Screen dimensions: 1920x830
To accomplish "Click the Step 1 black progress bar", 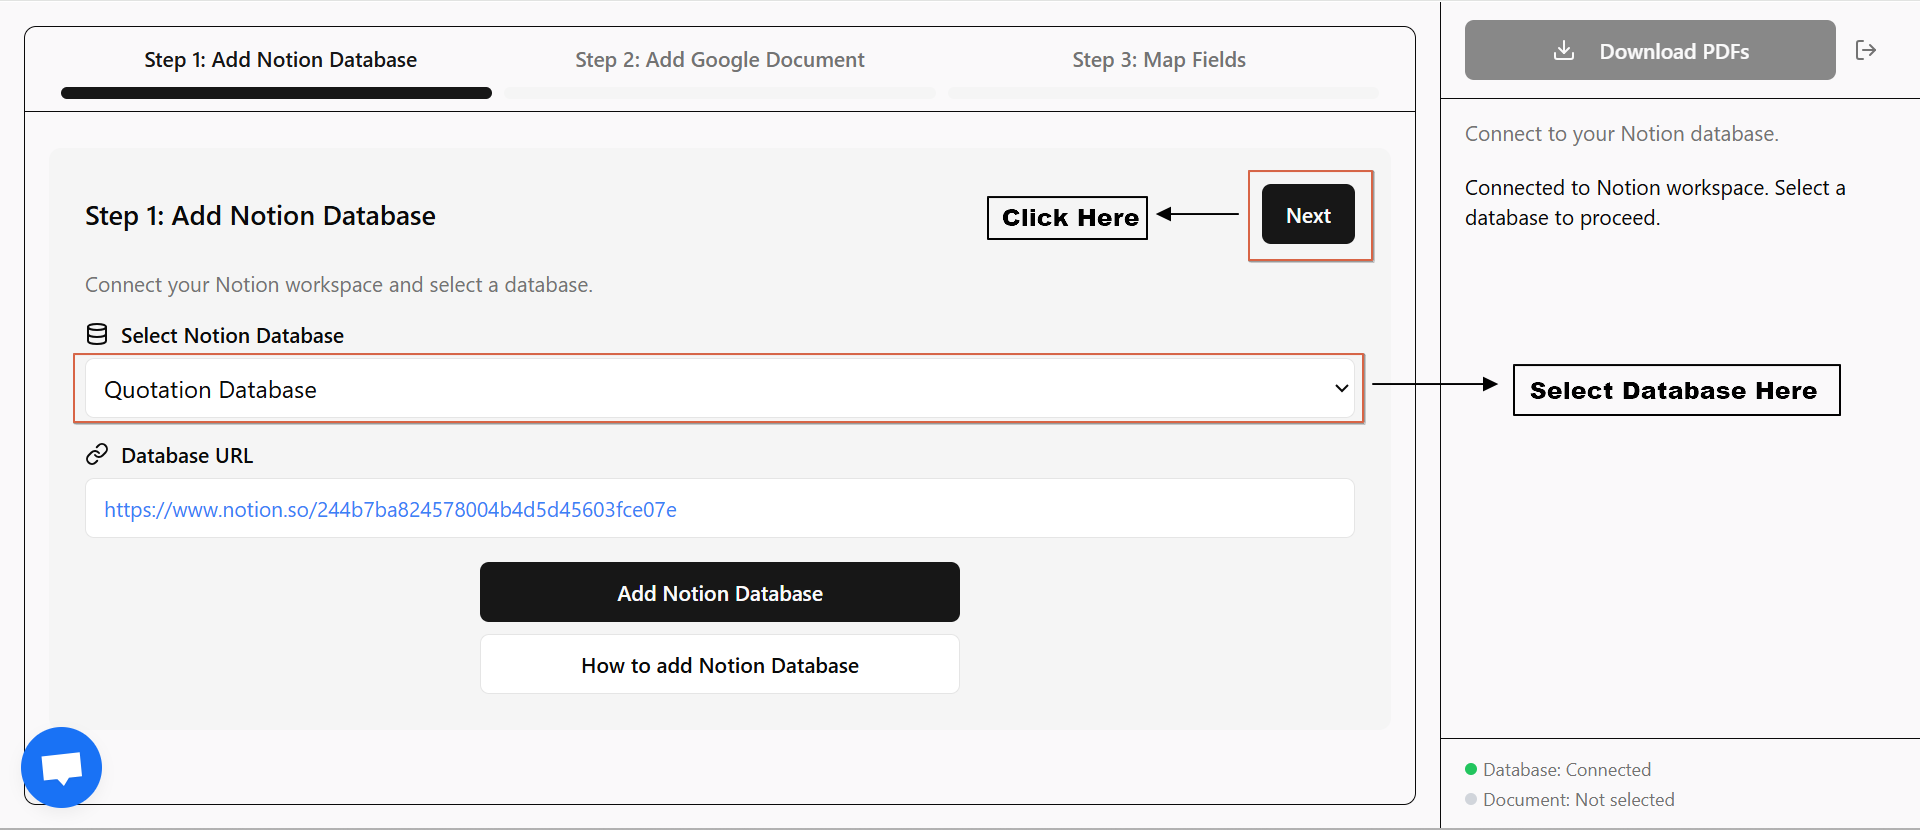I will (x=276, y=93).
